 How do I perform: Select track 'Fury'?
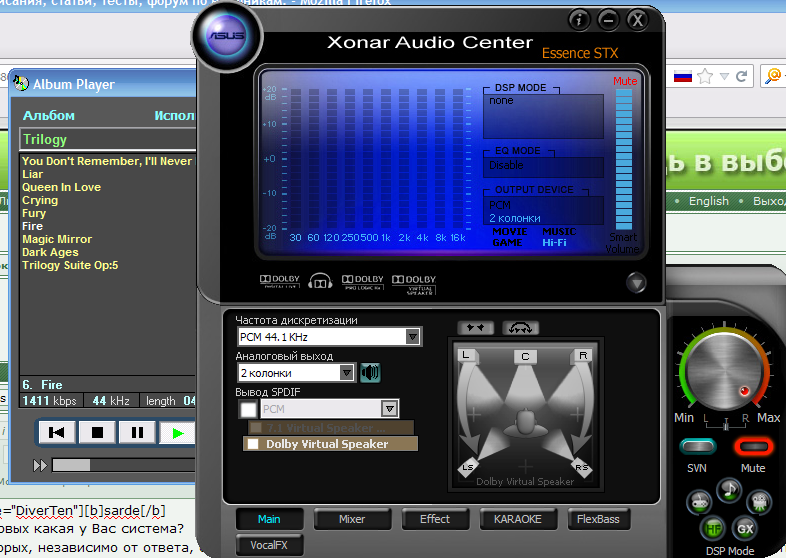(x=34, y=213)
